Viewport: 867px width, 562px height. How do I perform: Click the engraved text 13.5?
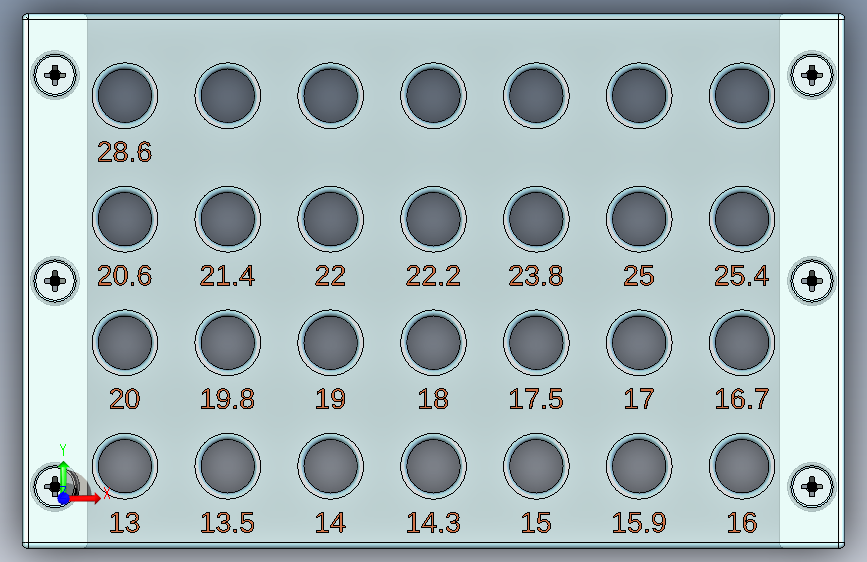click(227, 523)
